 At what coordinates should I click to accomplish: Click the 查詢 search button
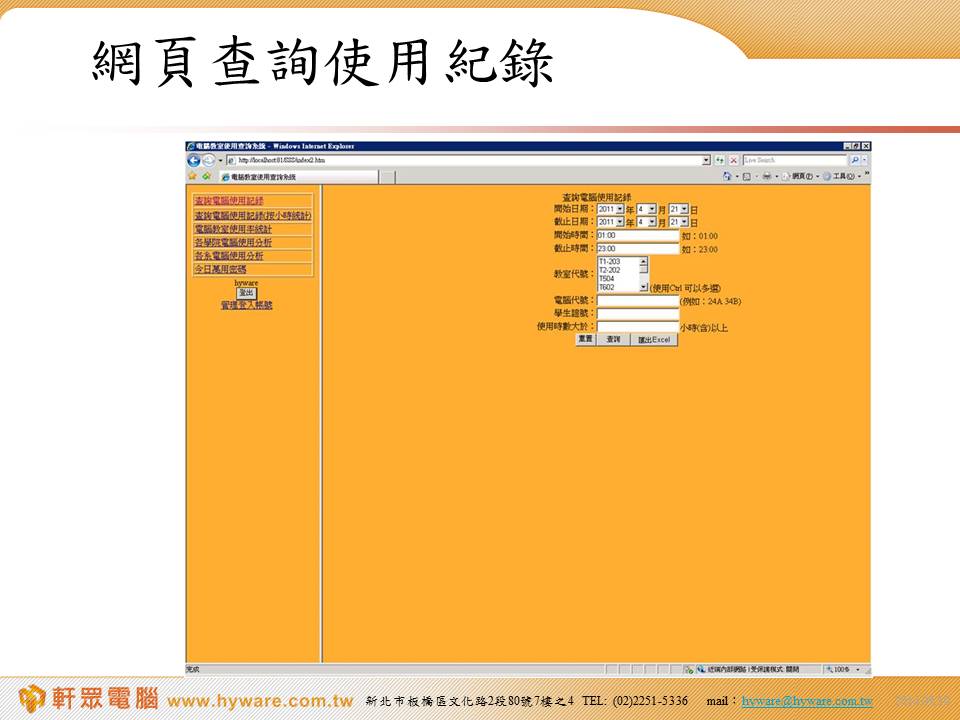point(613,340)
